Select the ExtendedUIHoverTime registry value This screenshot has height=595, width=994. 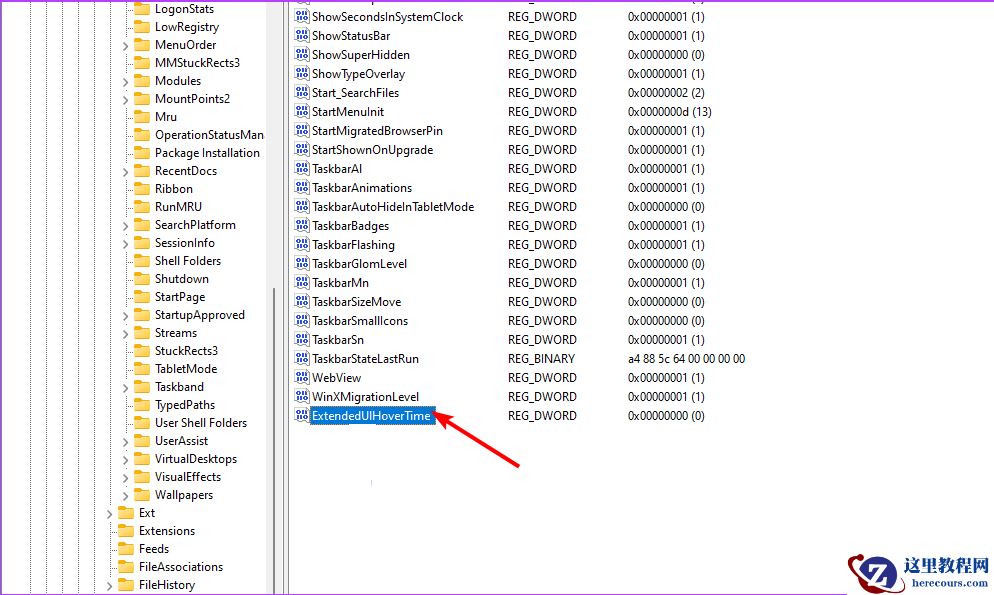tap(371, 416)
